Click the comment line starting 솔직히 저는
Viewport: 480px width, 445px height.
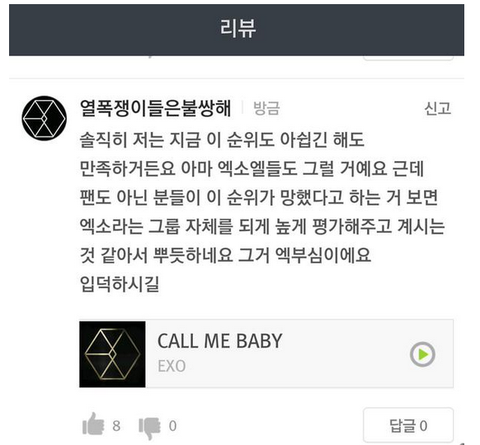[x=222, y=140]
